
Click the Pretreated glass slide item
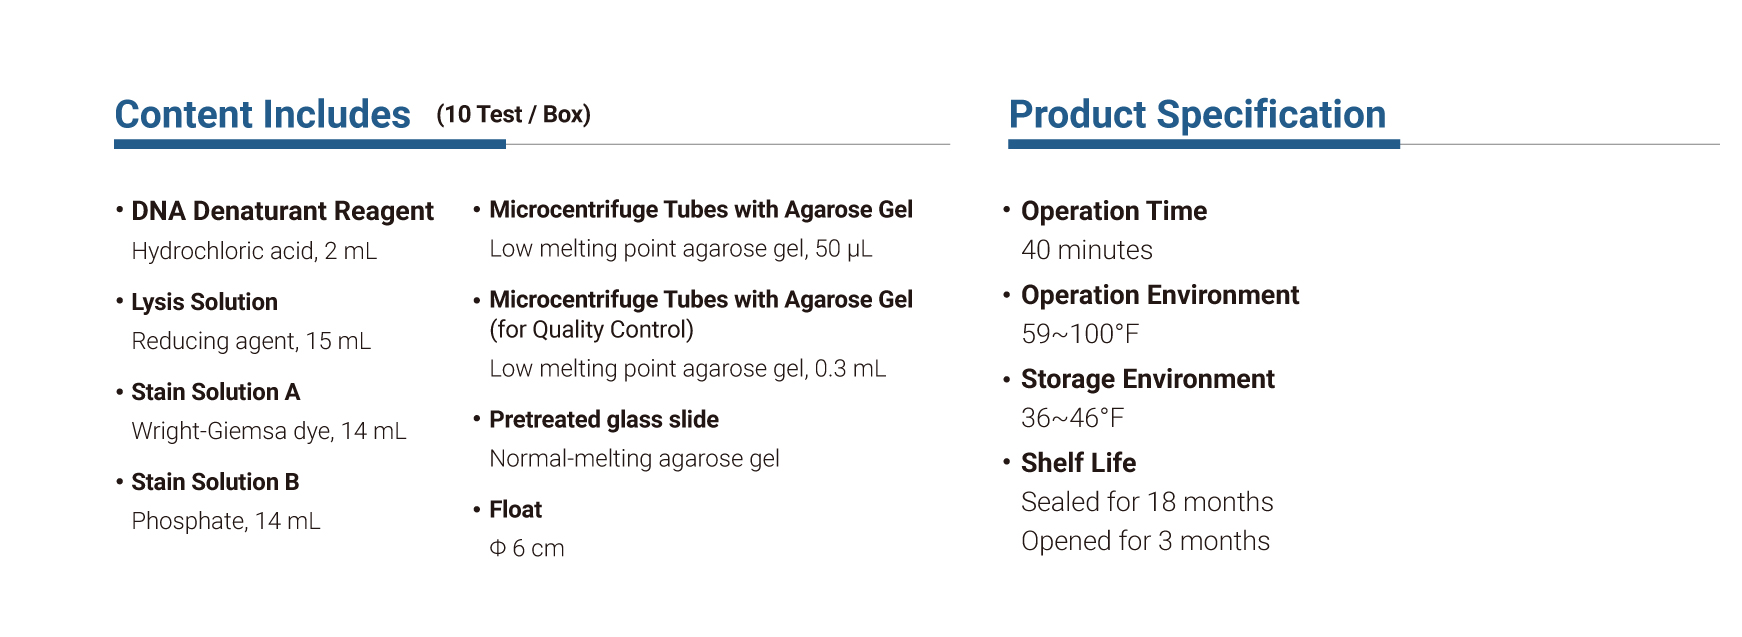[x=604, y=420]
